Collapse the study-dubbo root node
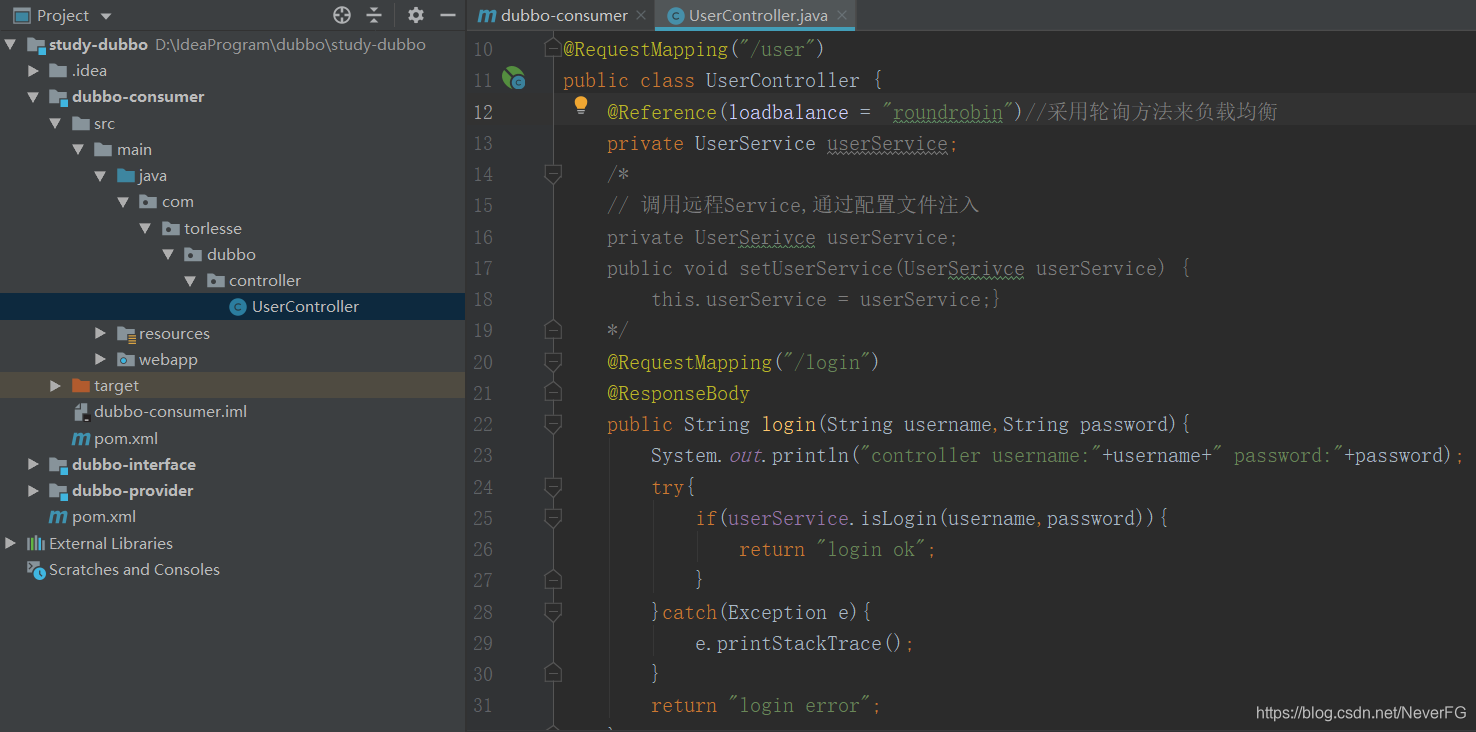 [10, 44]
